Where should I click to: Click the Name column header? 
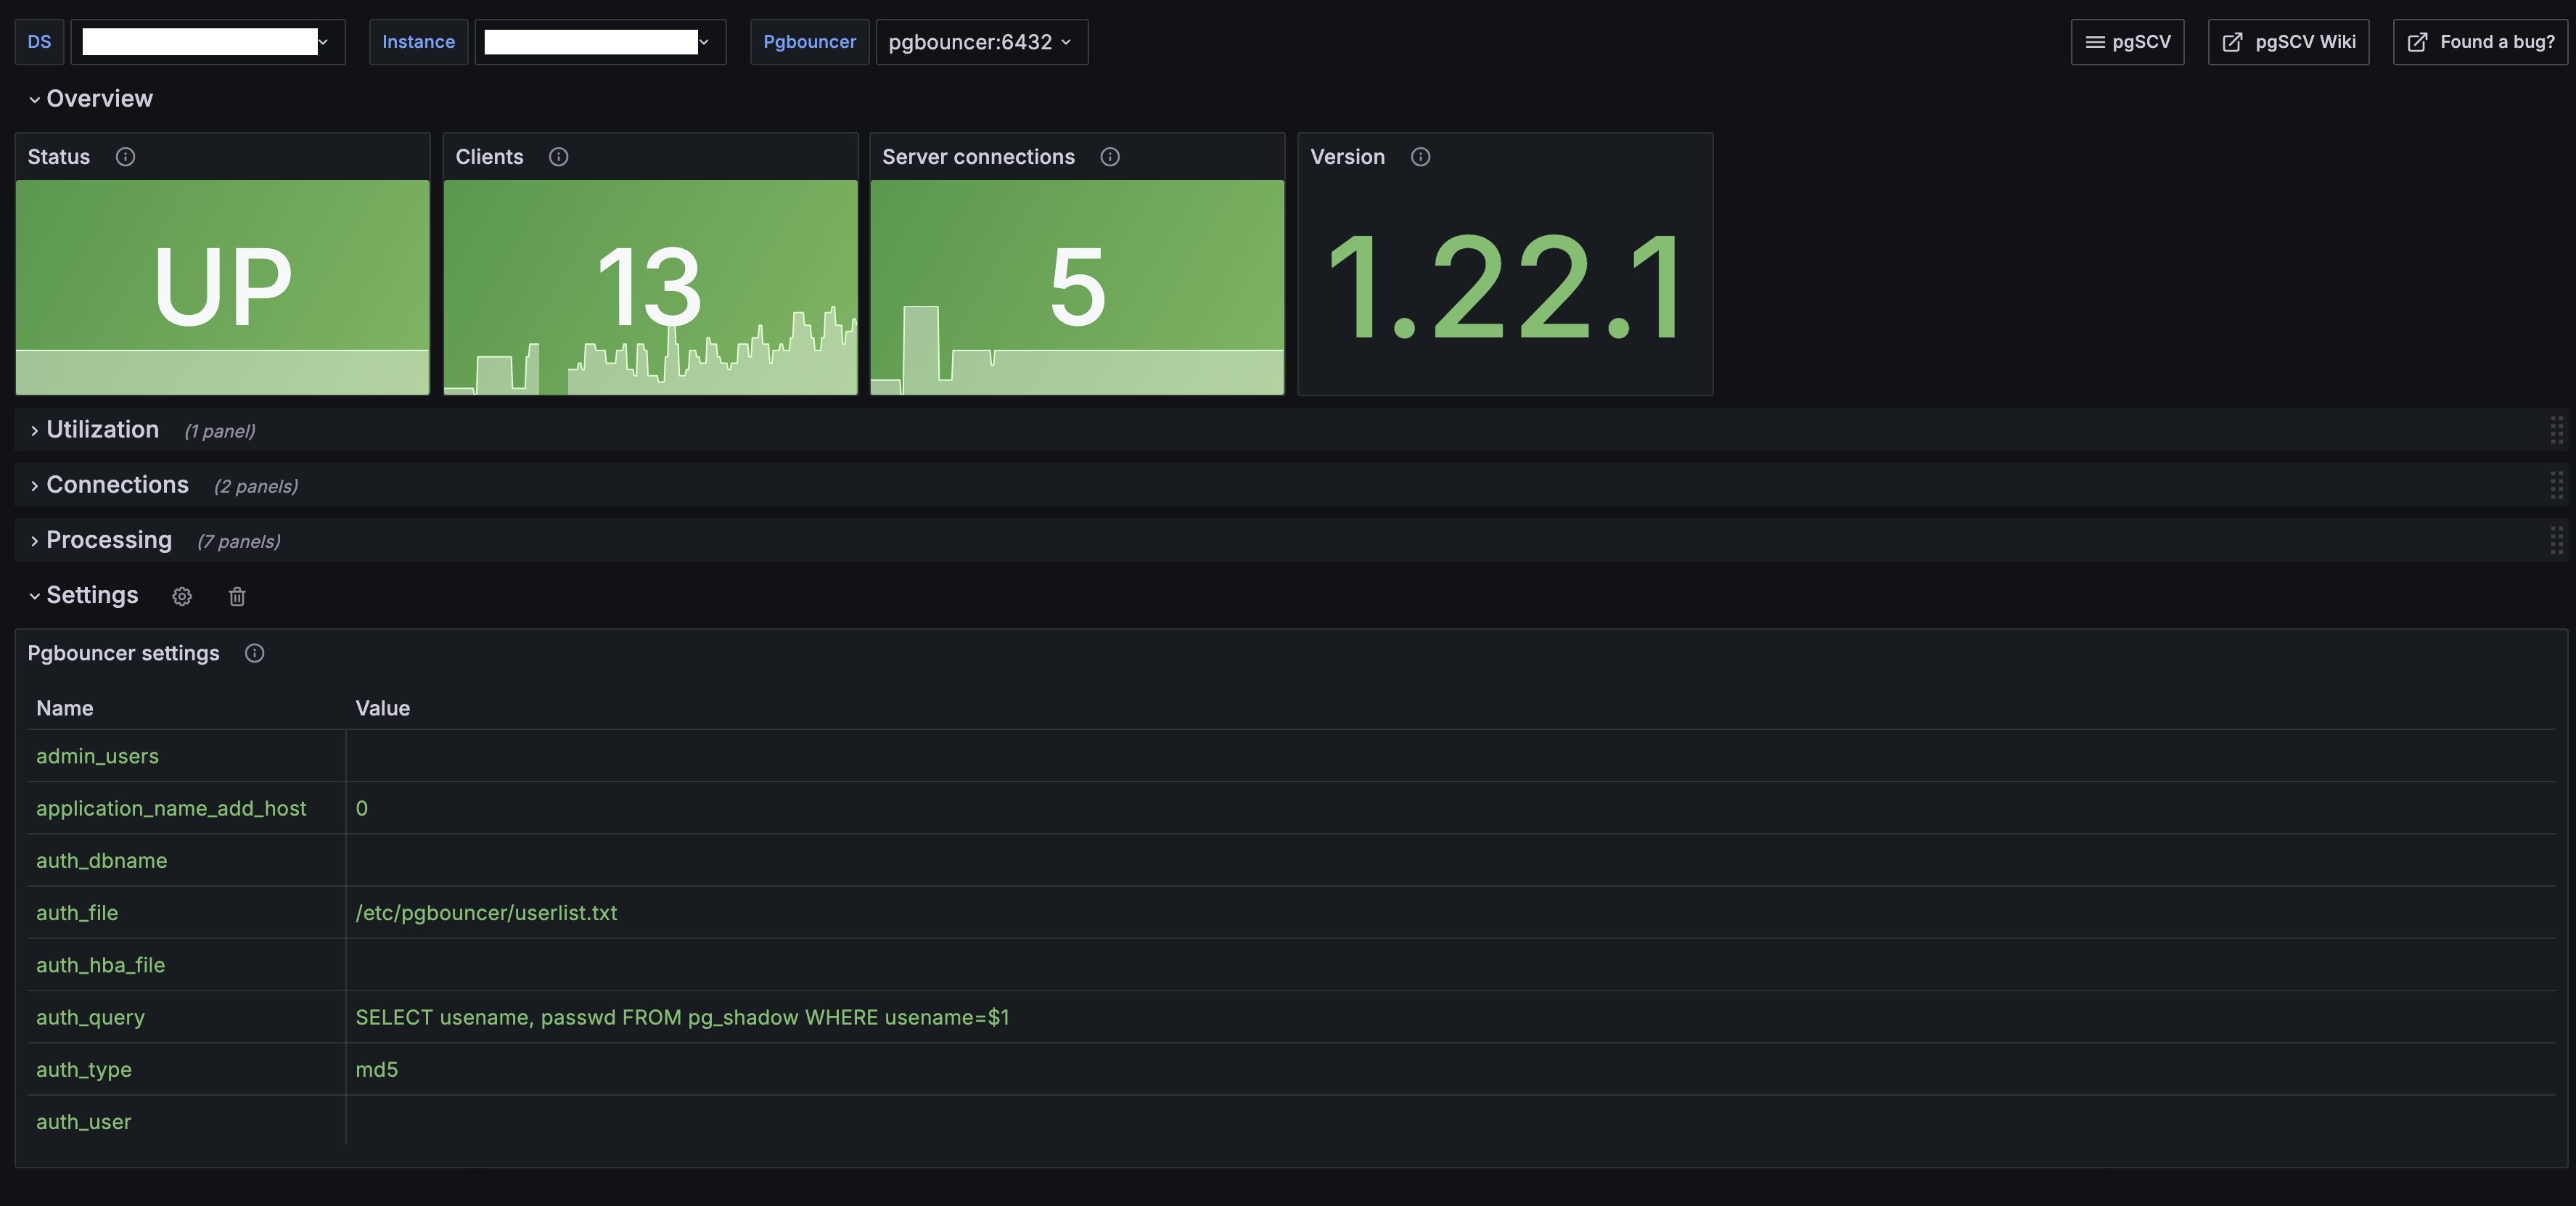pos(65,708)
